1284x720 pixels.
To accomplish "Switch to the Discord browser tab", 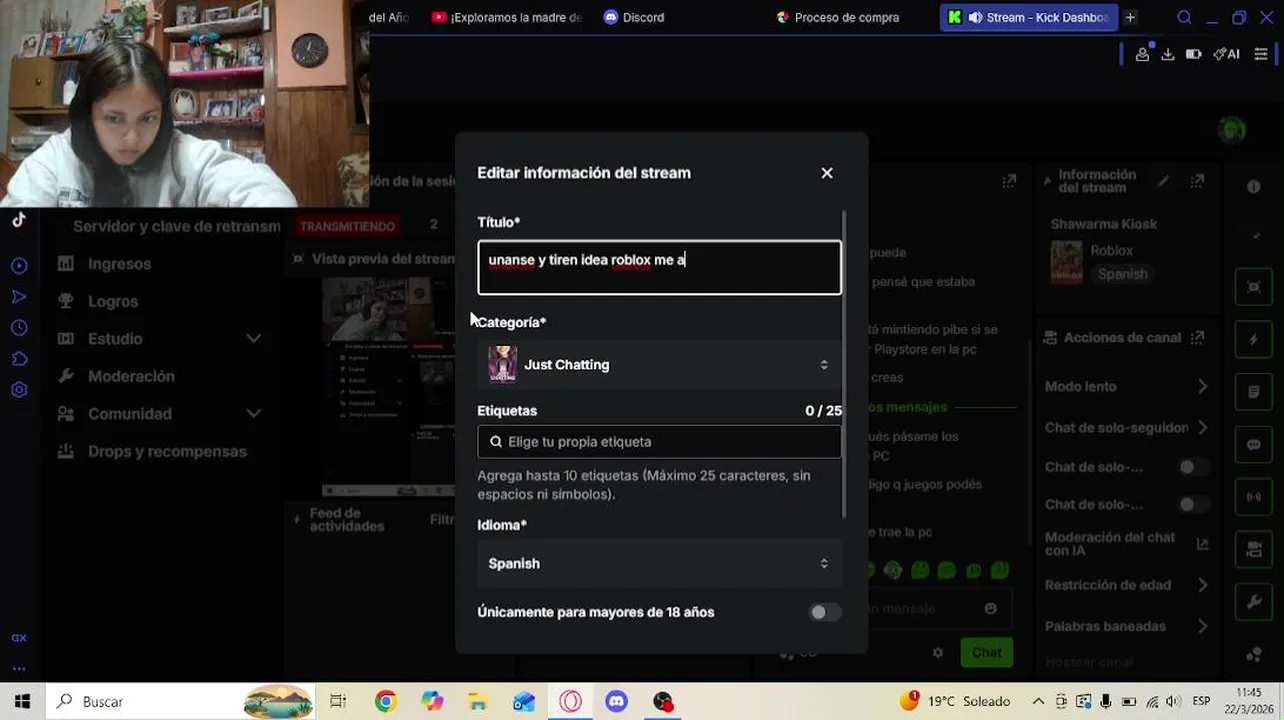I will pyautogui.click(x=634, y=17).
